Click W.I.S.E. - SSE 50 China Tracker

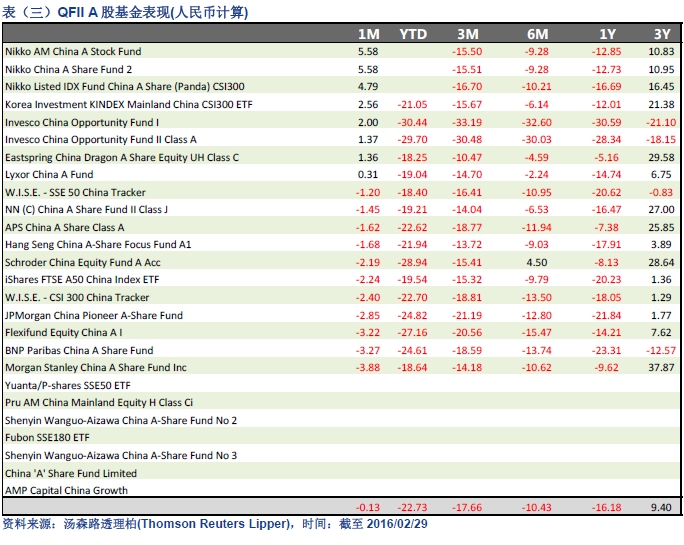tap(75, 192)
